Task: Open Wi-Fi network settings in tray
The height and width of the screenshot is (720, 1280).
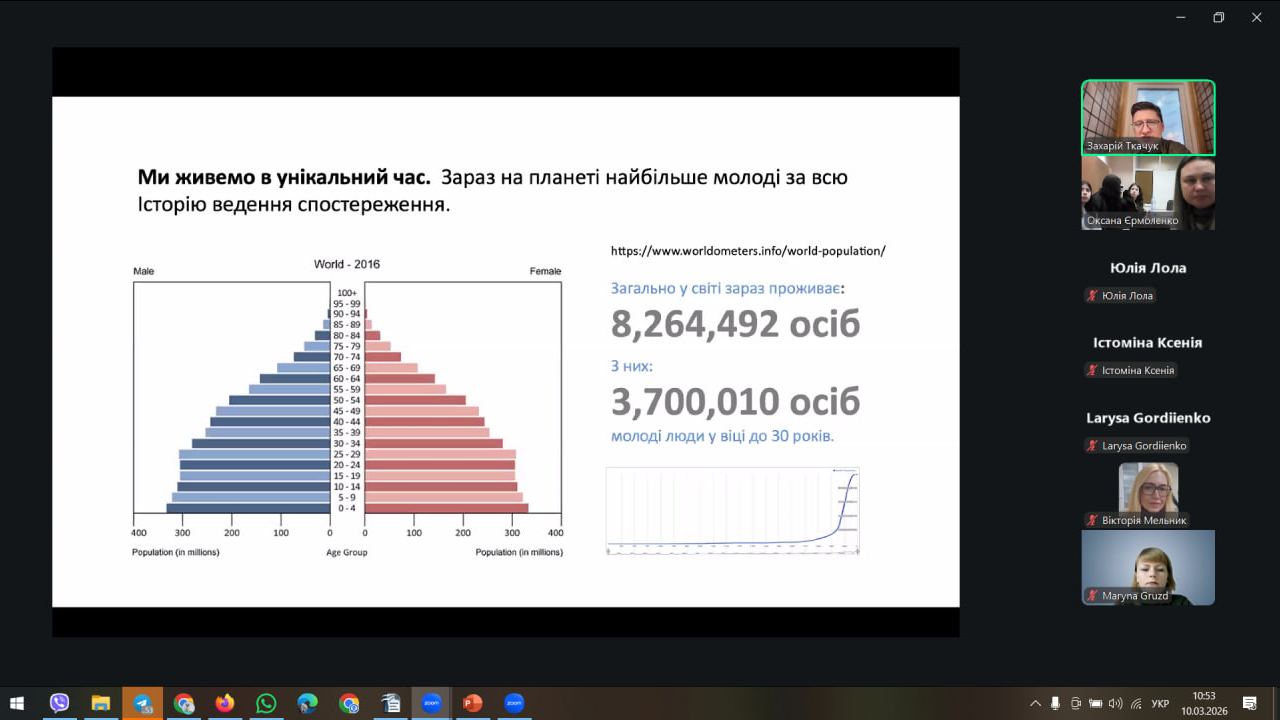Action: point(1136,703)
